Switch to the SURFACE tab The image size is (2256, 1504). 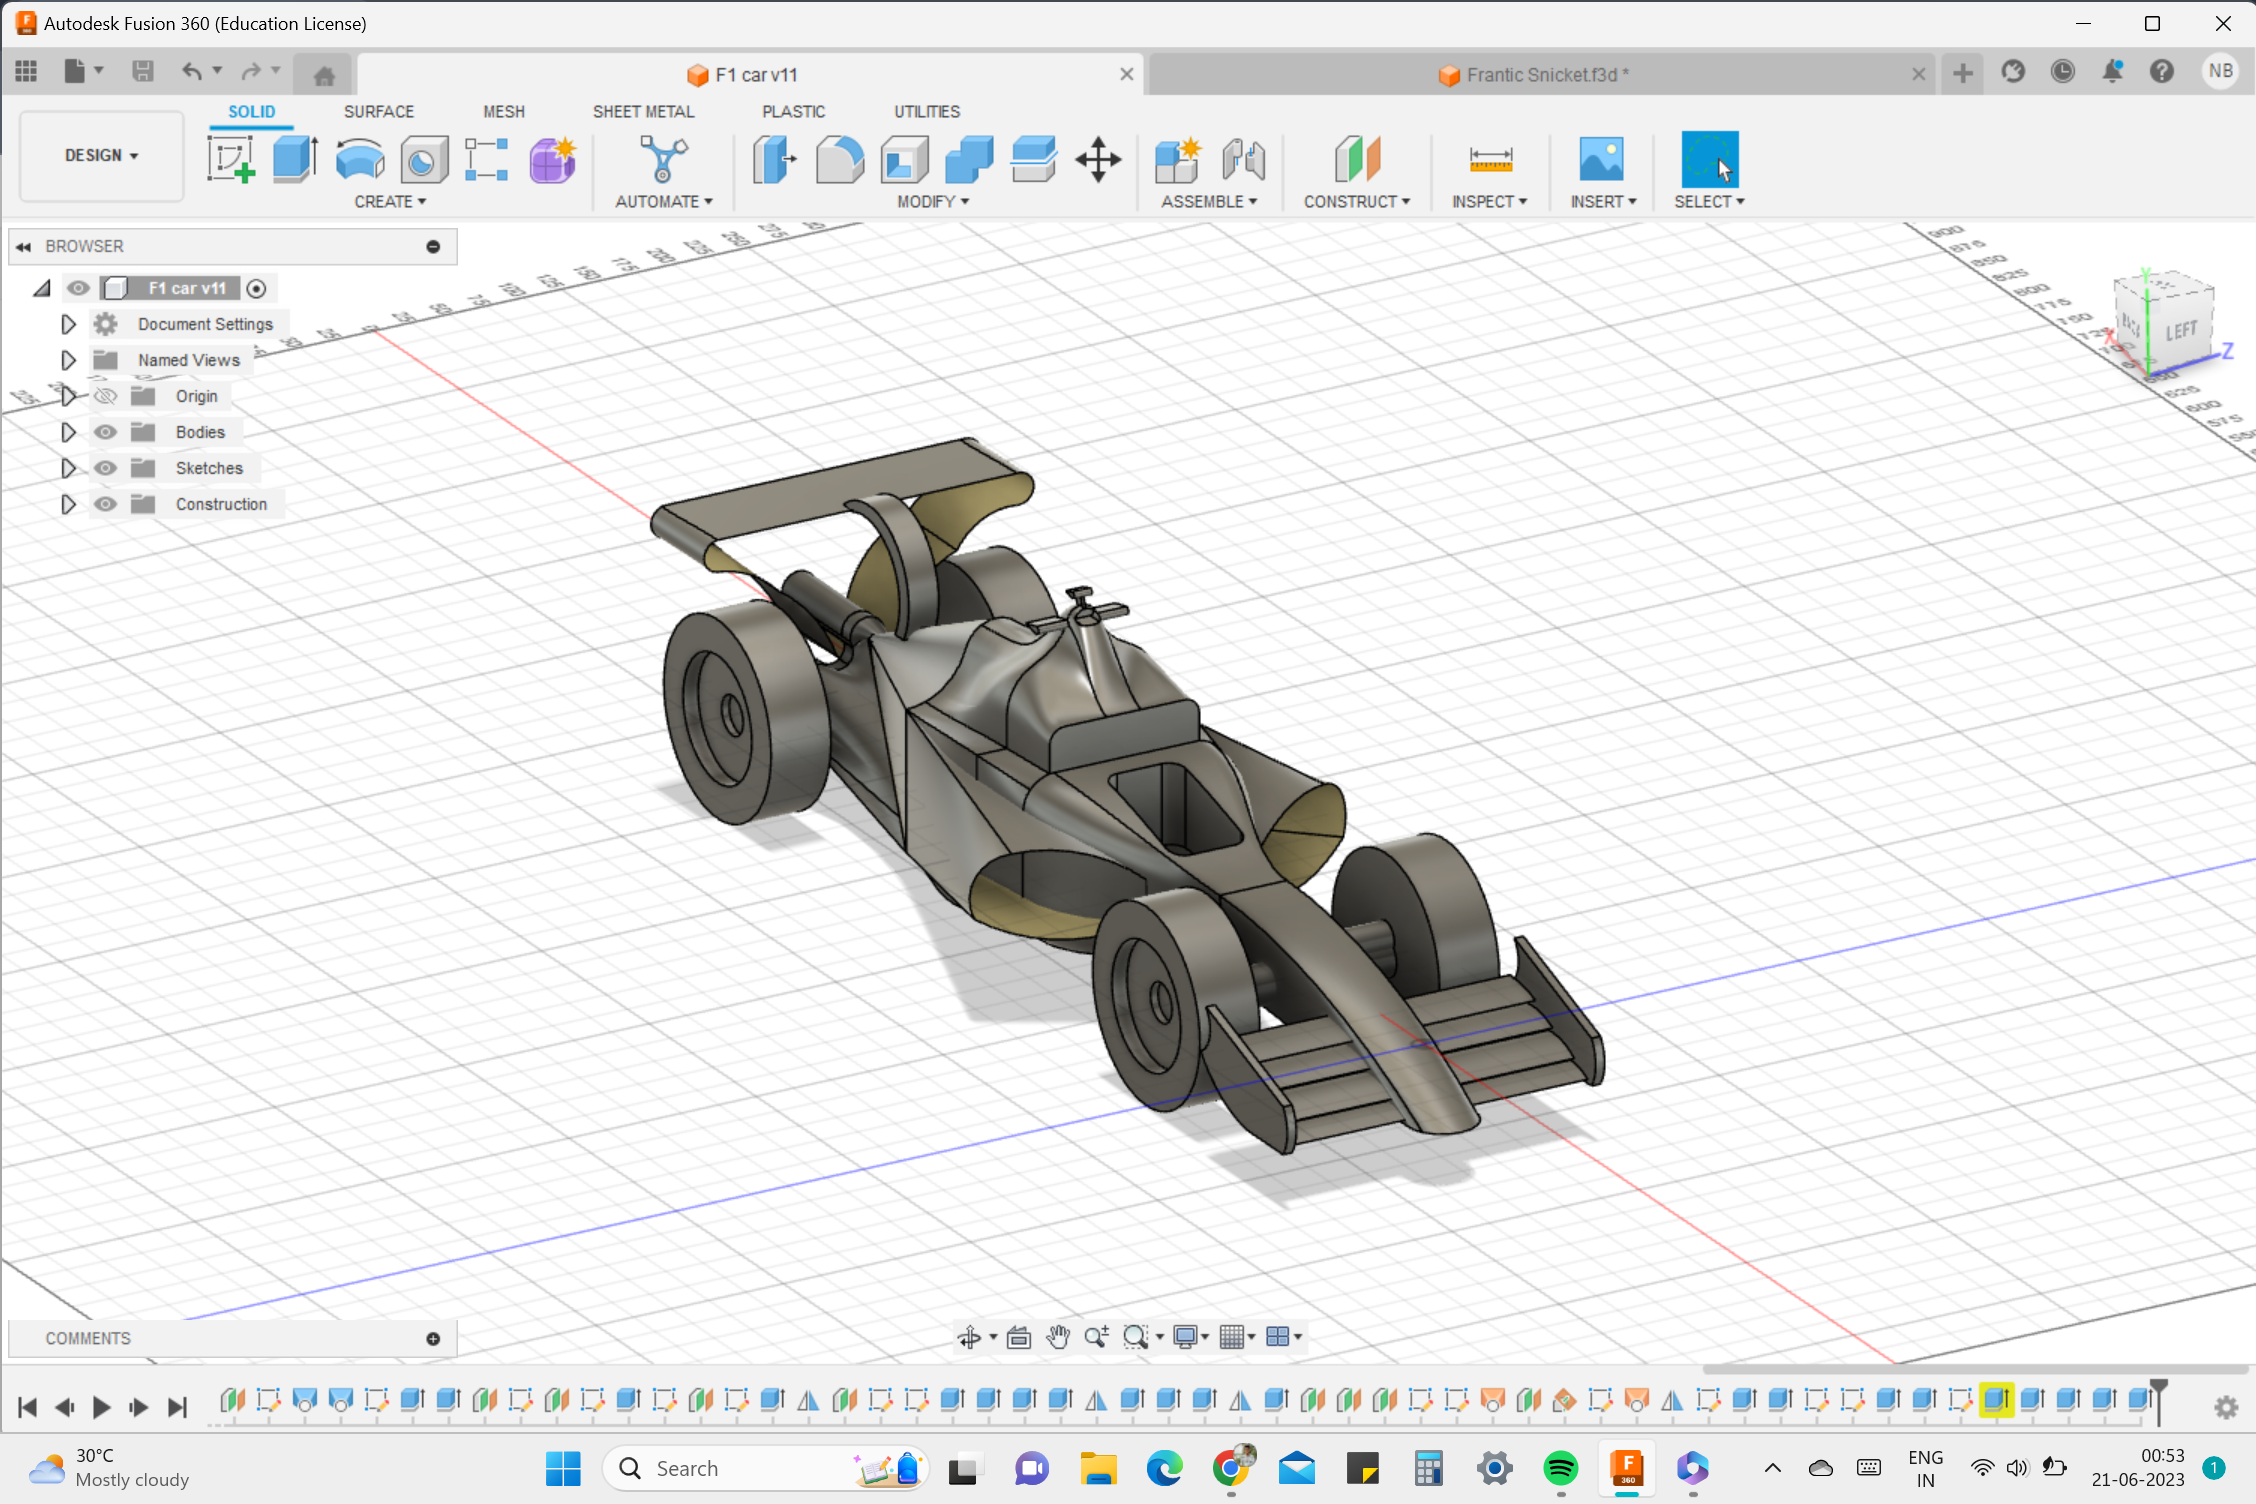(378, 111)
